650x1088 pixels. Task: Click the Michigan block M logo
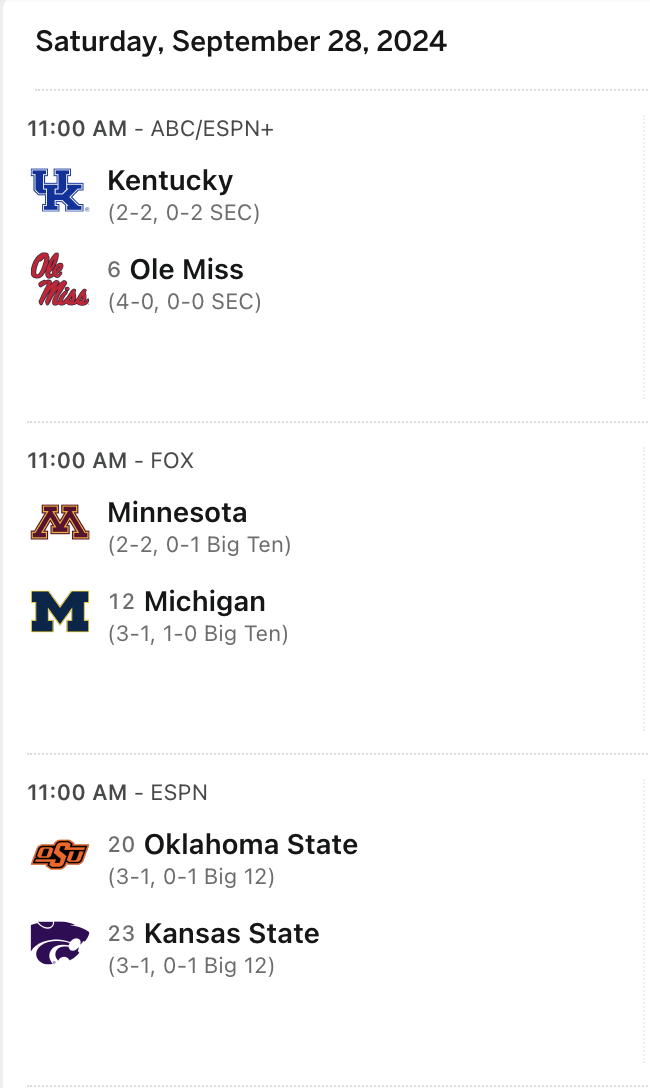click(x=60, y=611)
